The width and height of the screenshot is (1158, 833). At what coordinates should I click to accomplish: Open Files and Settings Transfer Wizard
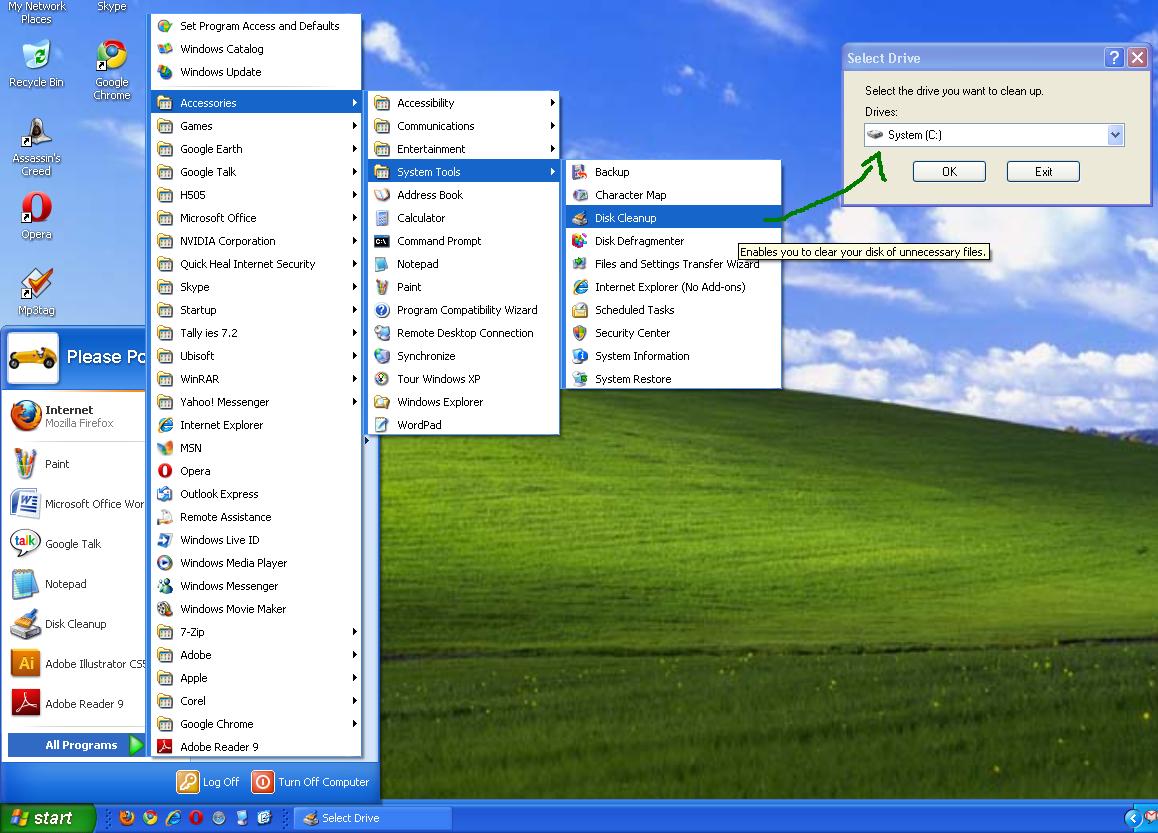[x=673, y=264]
